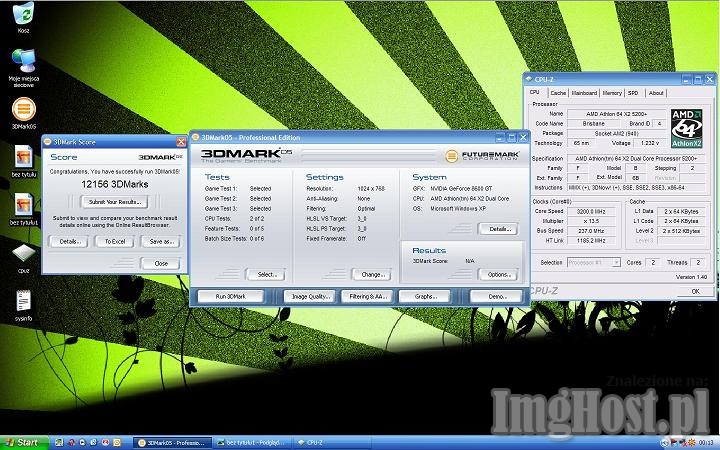Click the '3200.0 MHz' Core Speed value

(592, 211)
